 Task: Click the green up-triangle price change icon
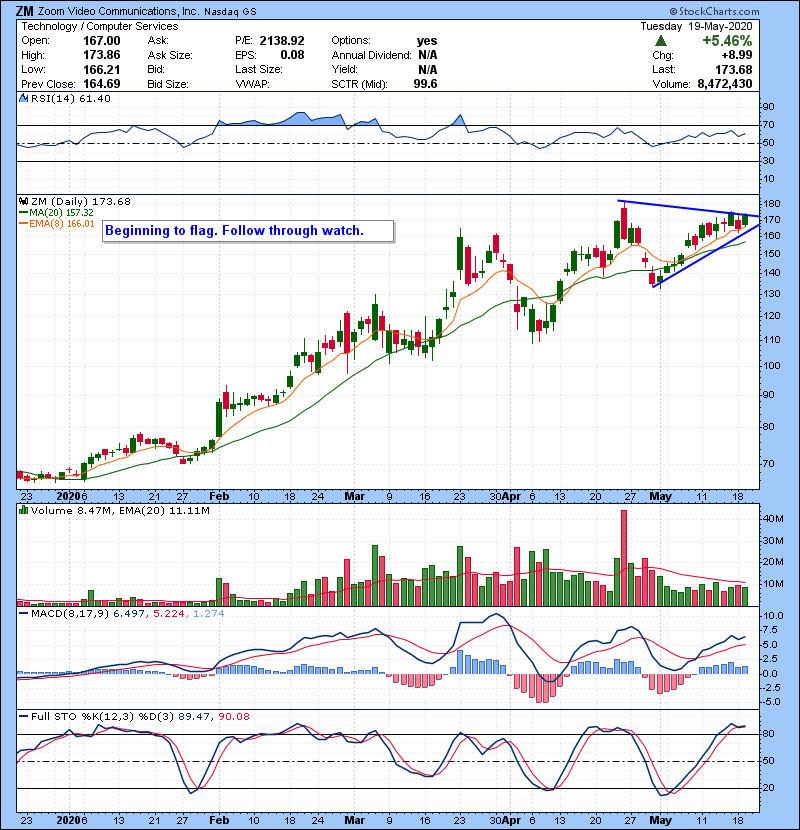click(x=660, y=41)
